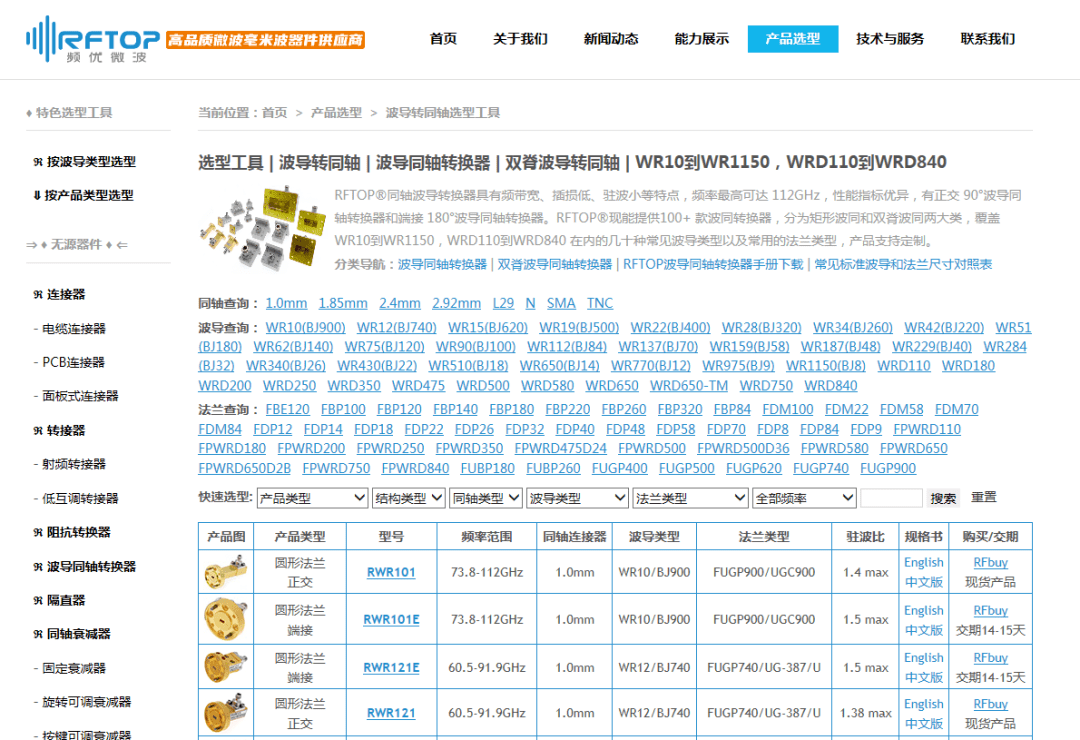Open 波导同轴转换器 in the sidebar

[x=85, y=567]
